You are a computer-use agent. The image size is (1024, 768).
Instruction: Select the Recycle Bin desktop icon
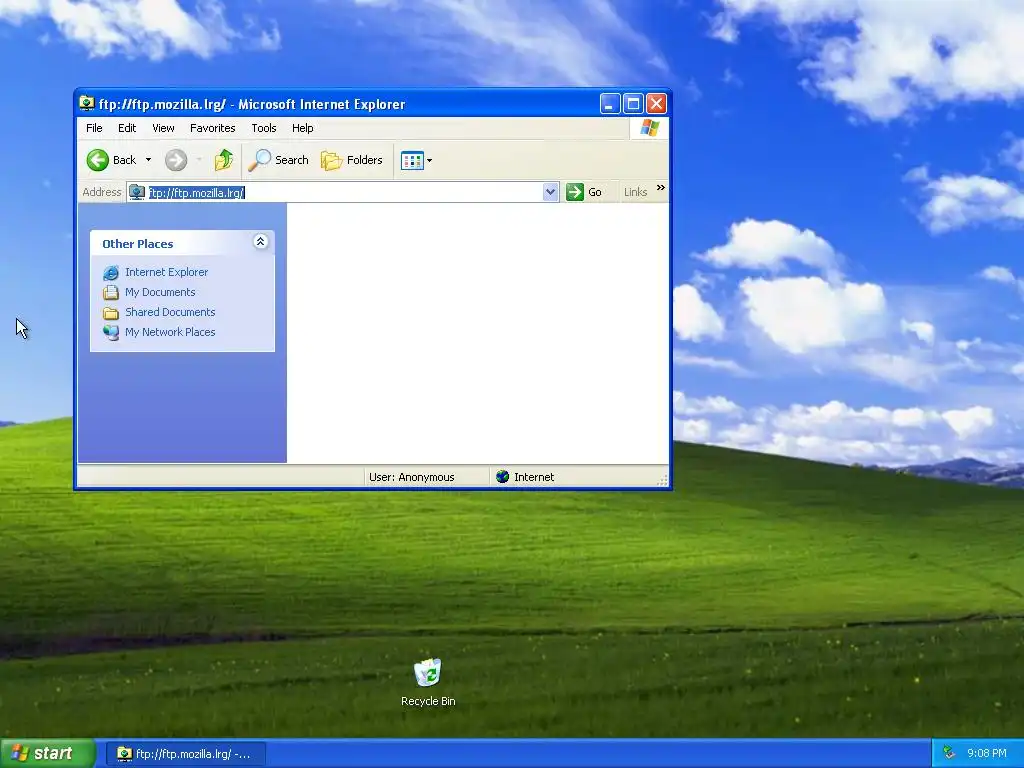[428, 682]
